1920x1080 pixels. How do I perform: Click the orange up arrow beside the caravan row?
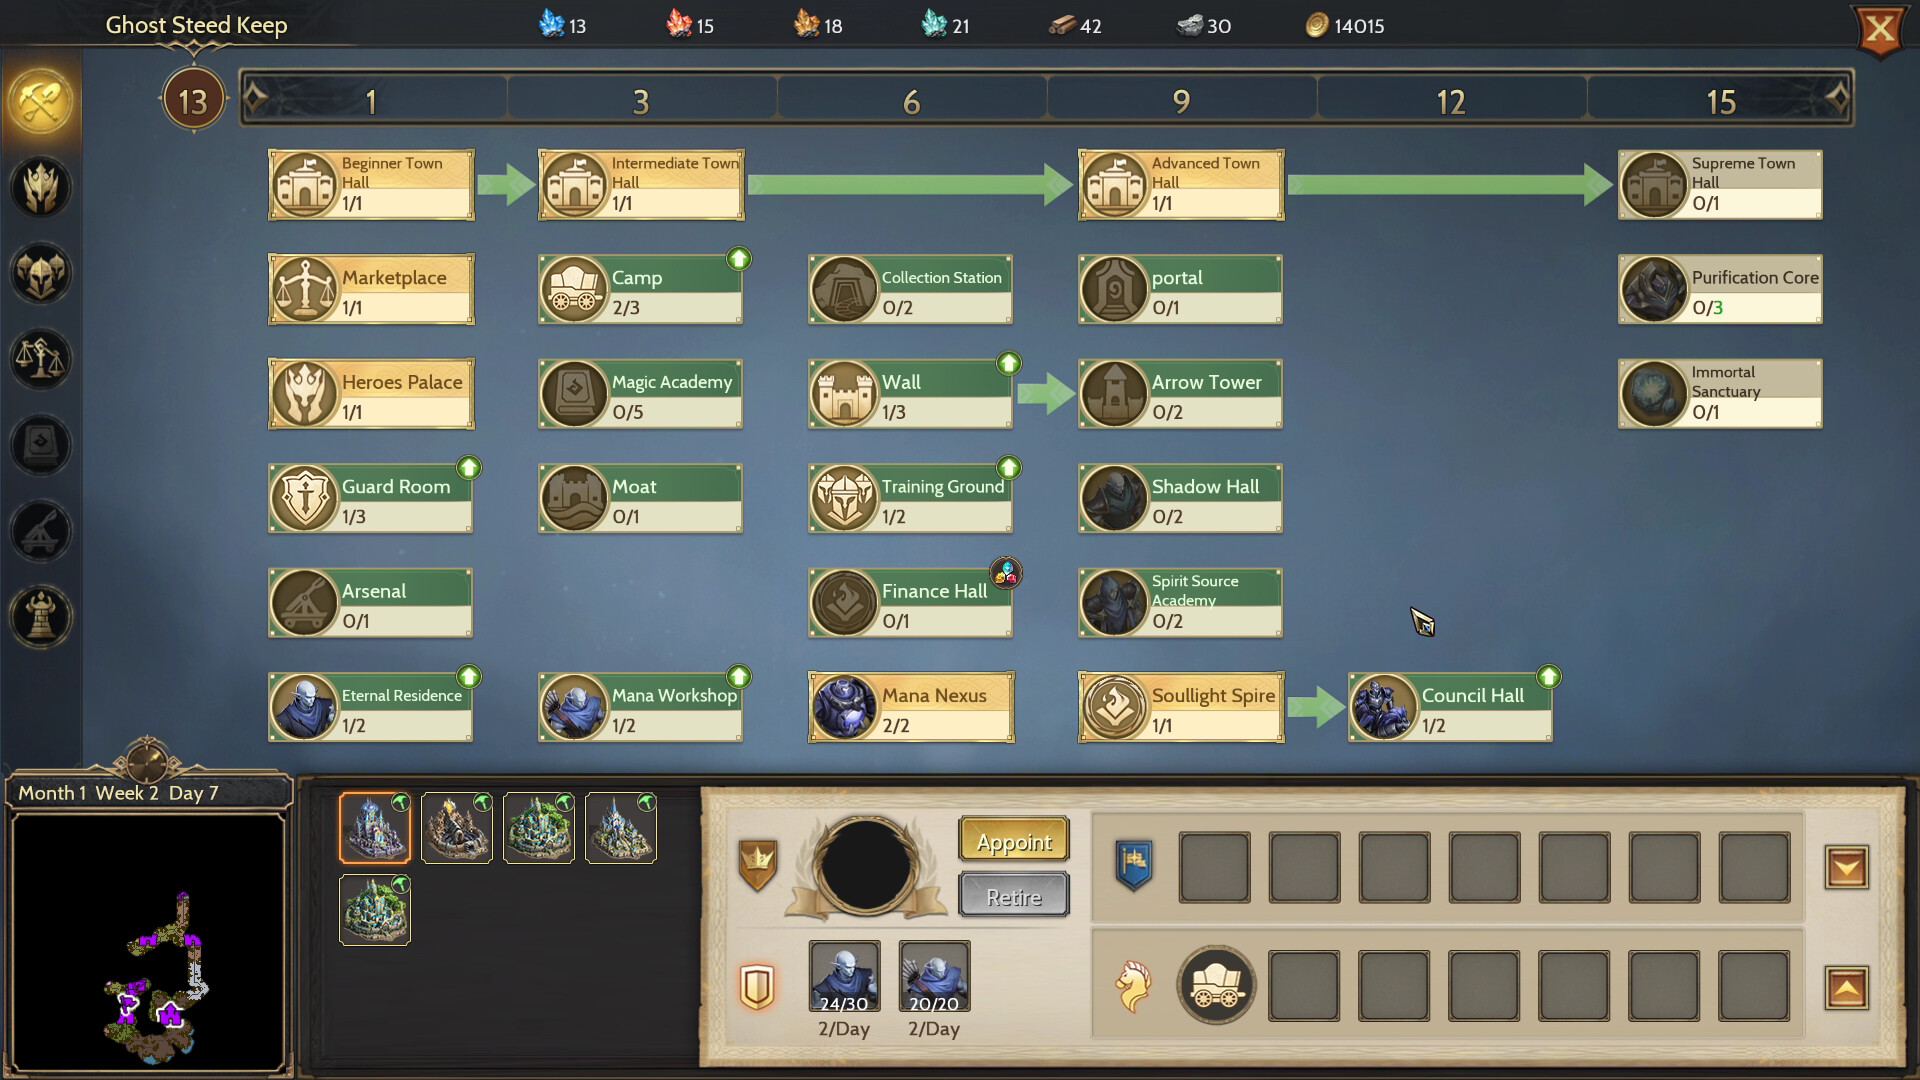pyautogui.click(x=1847, y=985)
